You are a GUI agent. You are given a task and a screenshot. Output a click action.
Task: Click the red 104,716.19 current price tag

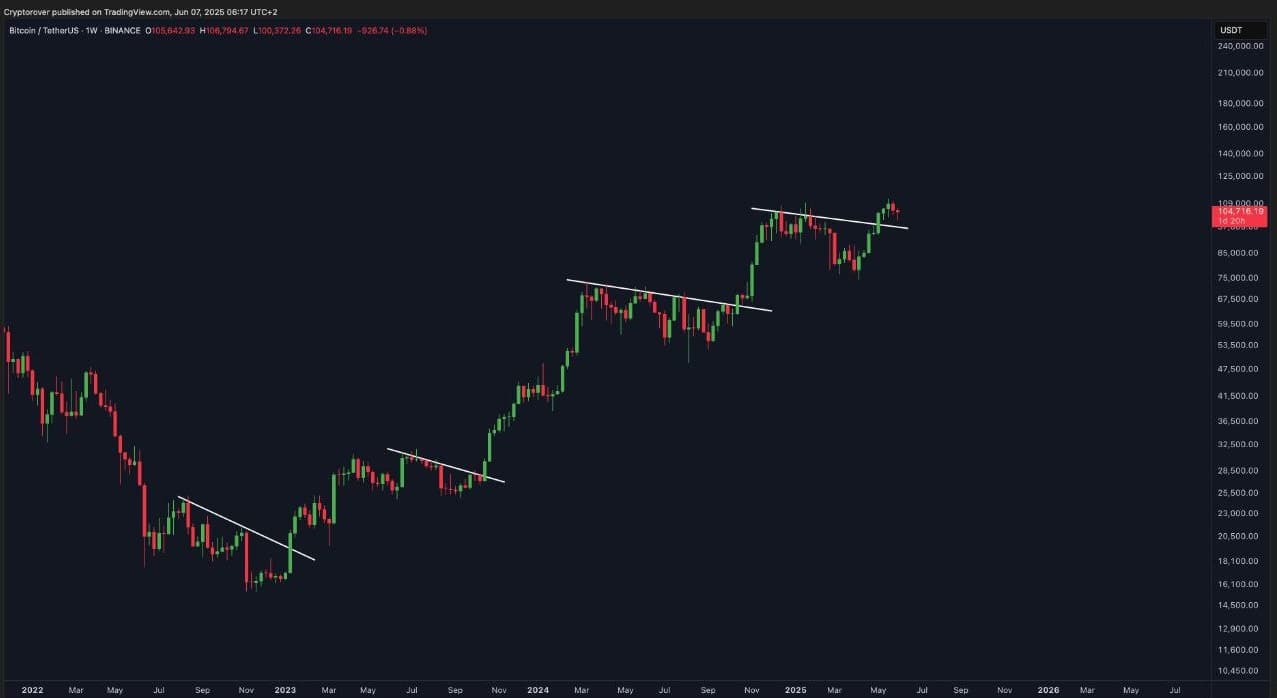tap(1238, 212)
